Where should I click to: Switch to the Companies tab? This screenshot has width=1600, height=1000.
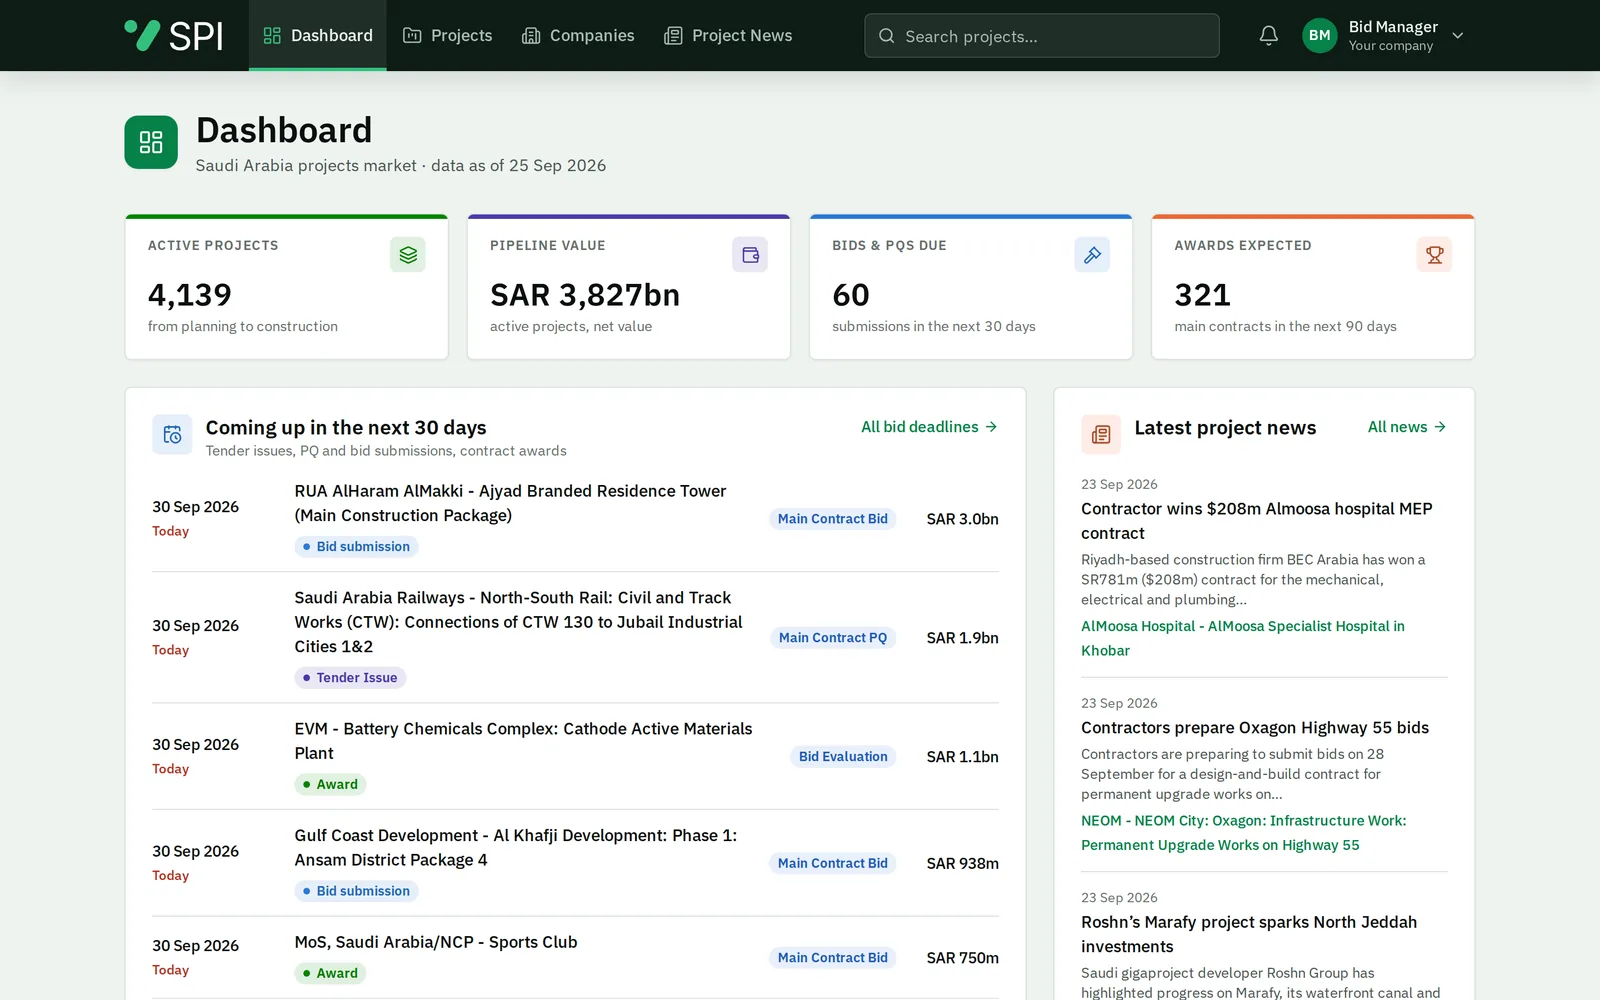coord(578,36)
